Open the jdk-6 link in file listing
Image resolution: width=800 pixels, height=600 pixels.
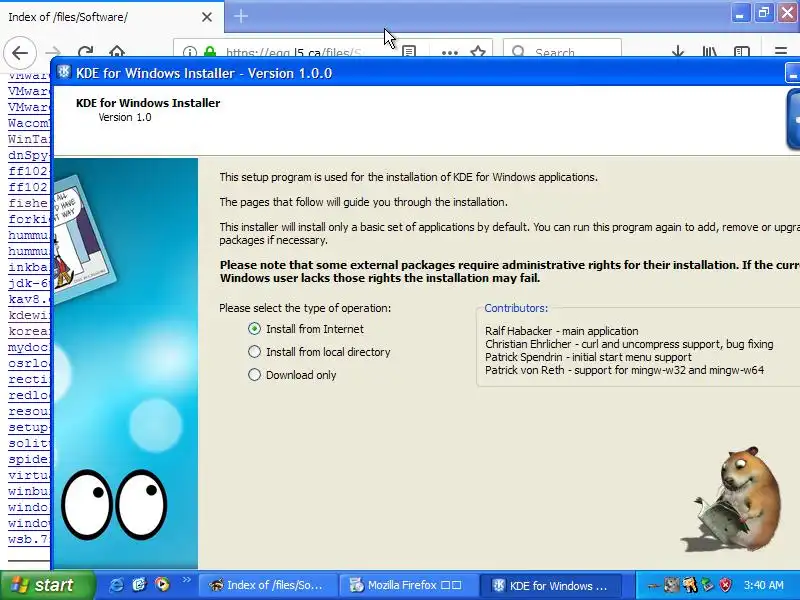pos(29,283)
